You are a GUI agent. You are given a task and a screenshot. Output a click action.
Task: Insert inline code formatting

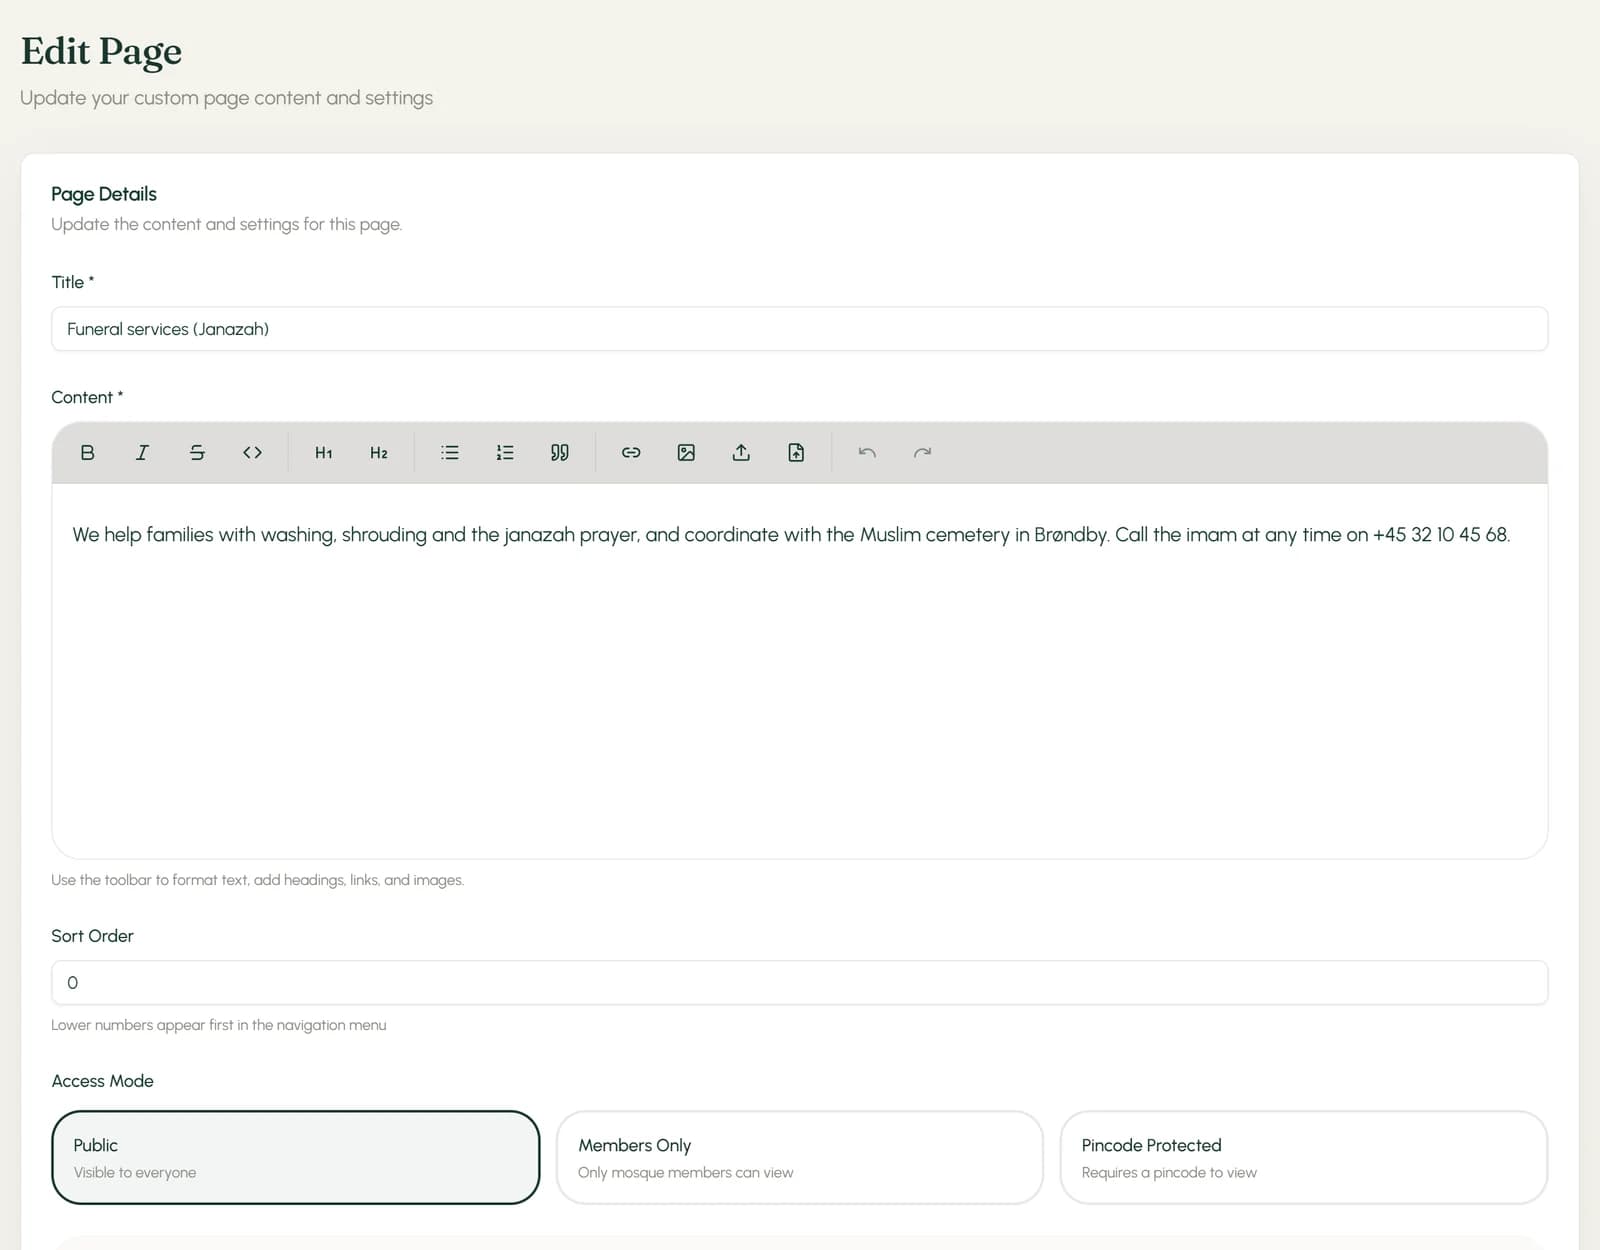pos(252,453)
